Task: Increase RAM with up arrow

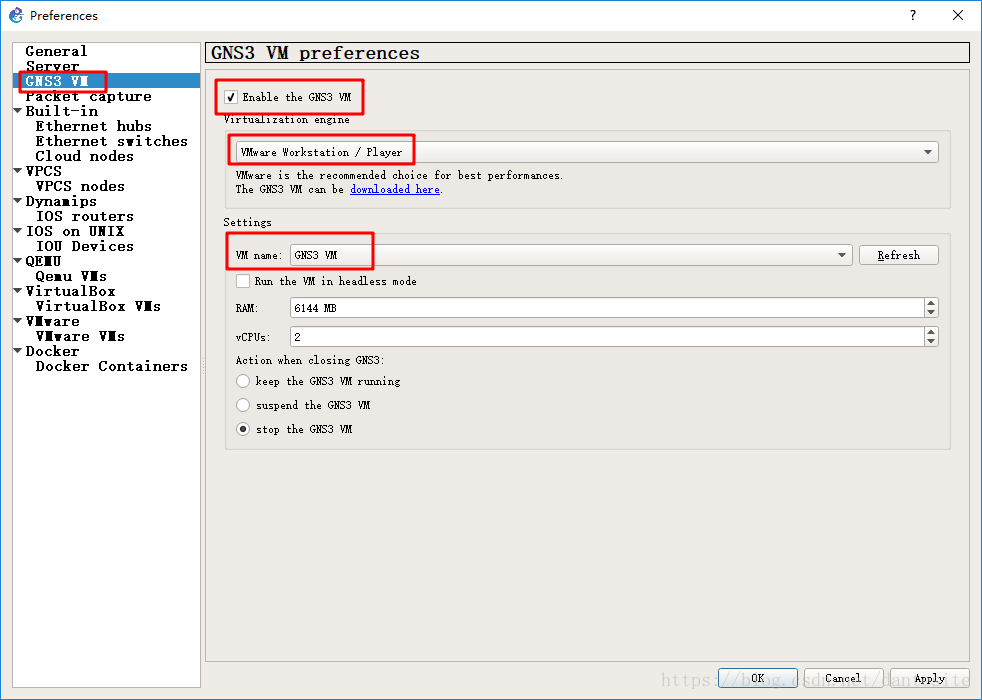Action: [x=931, y=303]
